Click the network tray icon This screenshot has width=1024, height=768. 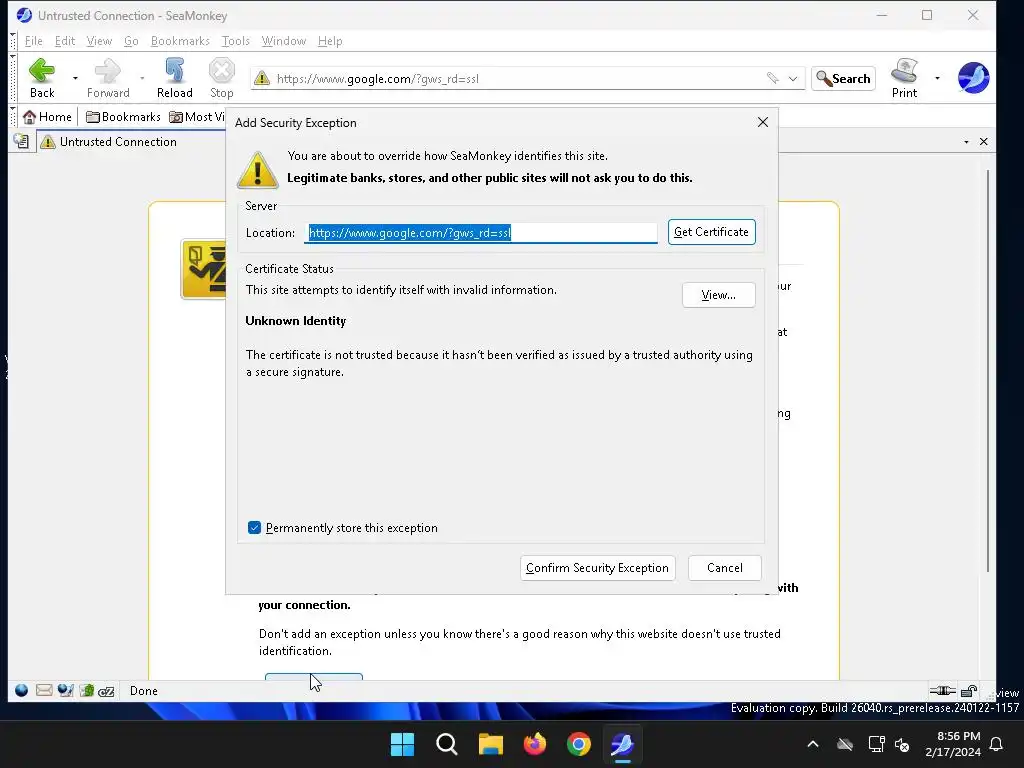pyautogui.click(x=876, y=744)
